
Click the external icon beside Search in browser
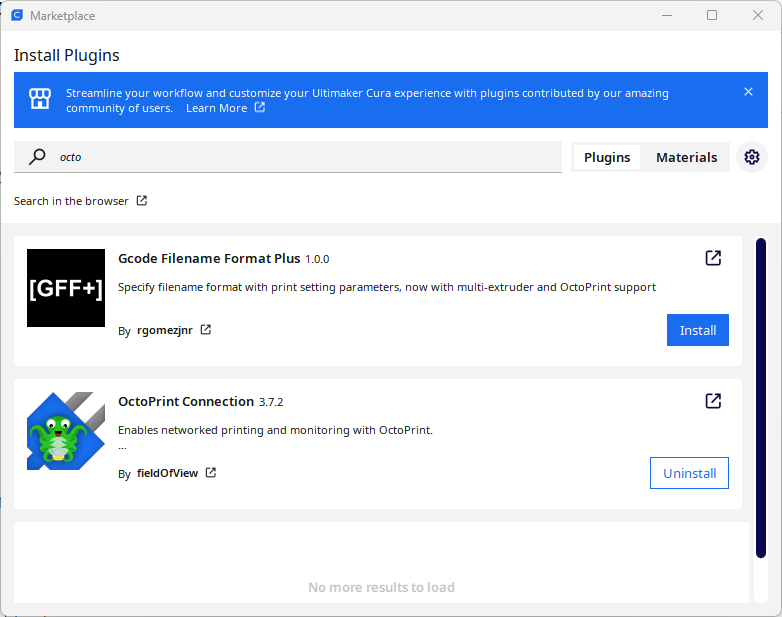pos(142,201)
